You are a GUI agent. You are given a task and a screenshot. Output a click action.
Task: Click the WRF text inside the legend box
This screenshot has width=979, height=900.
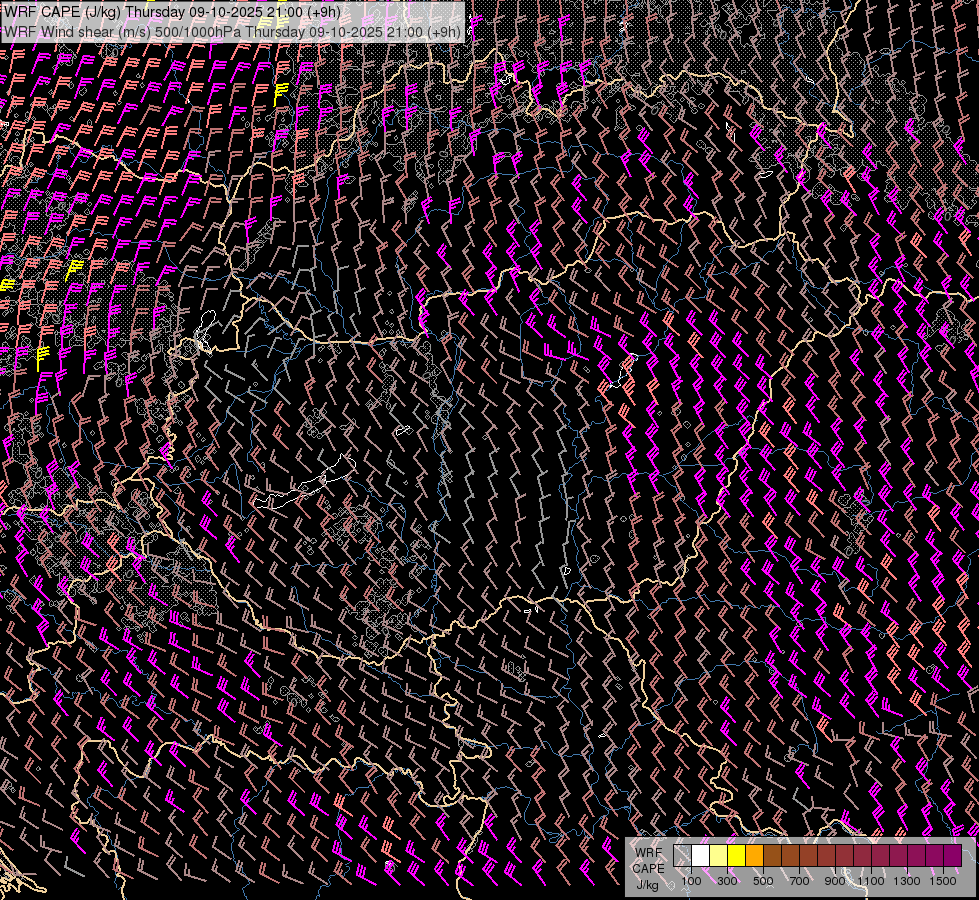coord(647,852)
